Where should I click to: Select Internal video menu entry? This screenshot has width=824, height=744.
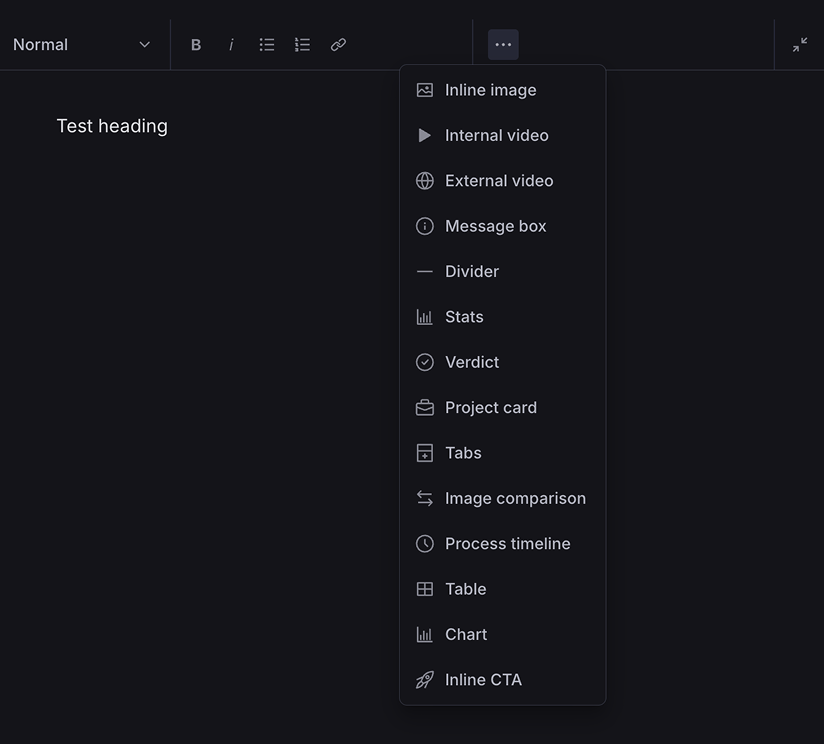coord(502,136)
